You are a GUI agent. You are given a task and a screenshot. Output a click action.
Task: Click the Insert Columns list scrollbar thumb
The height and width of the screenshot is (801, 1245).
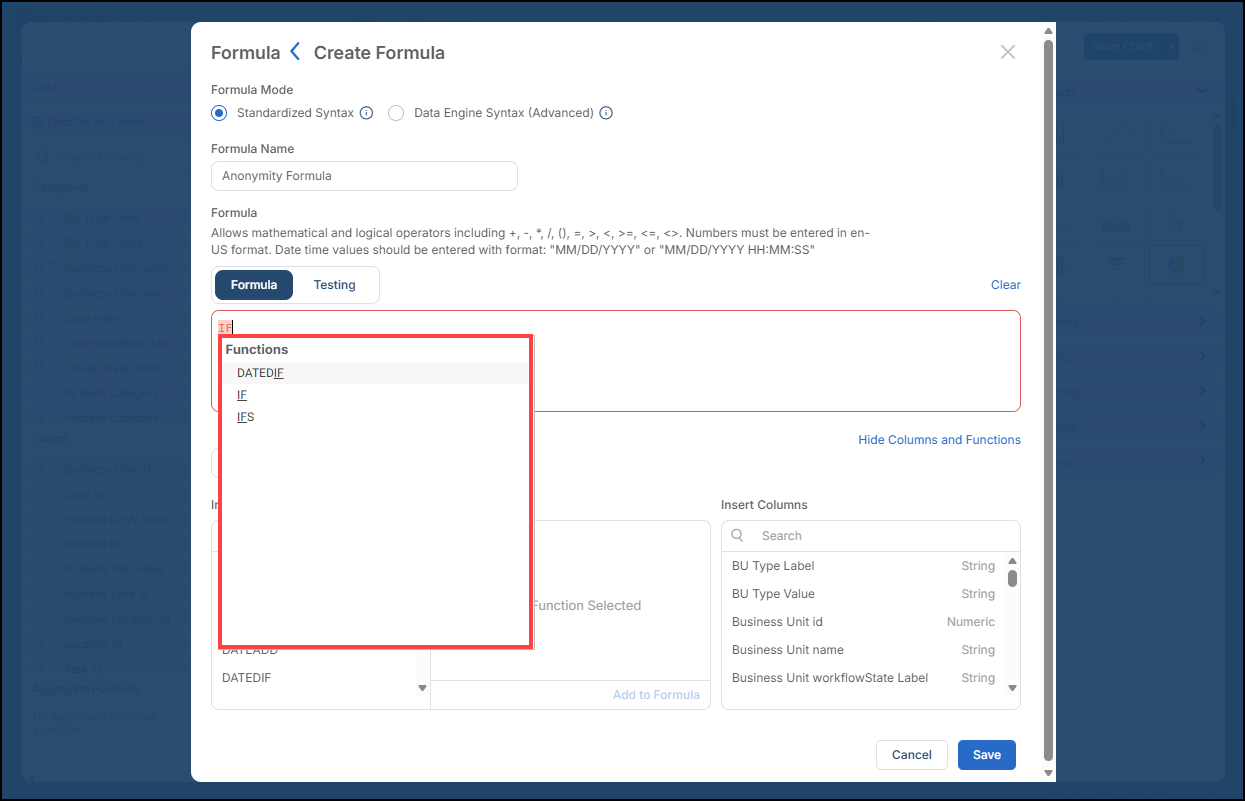click(1012, 578)
